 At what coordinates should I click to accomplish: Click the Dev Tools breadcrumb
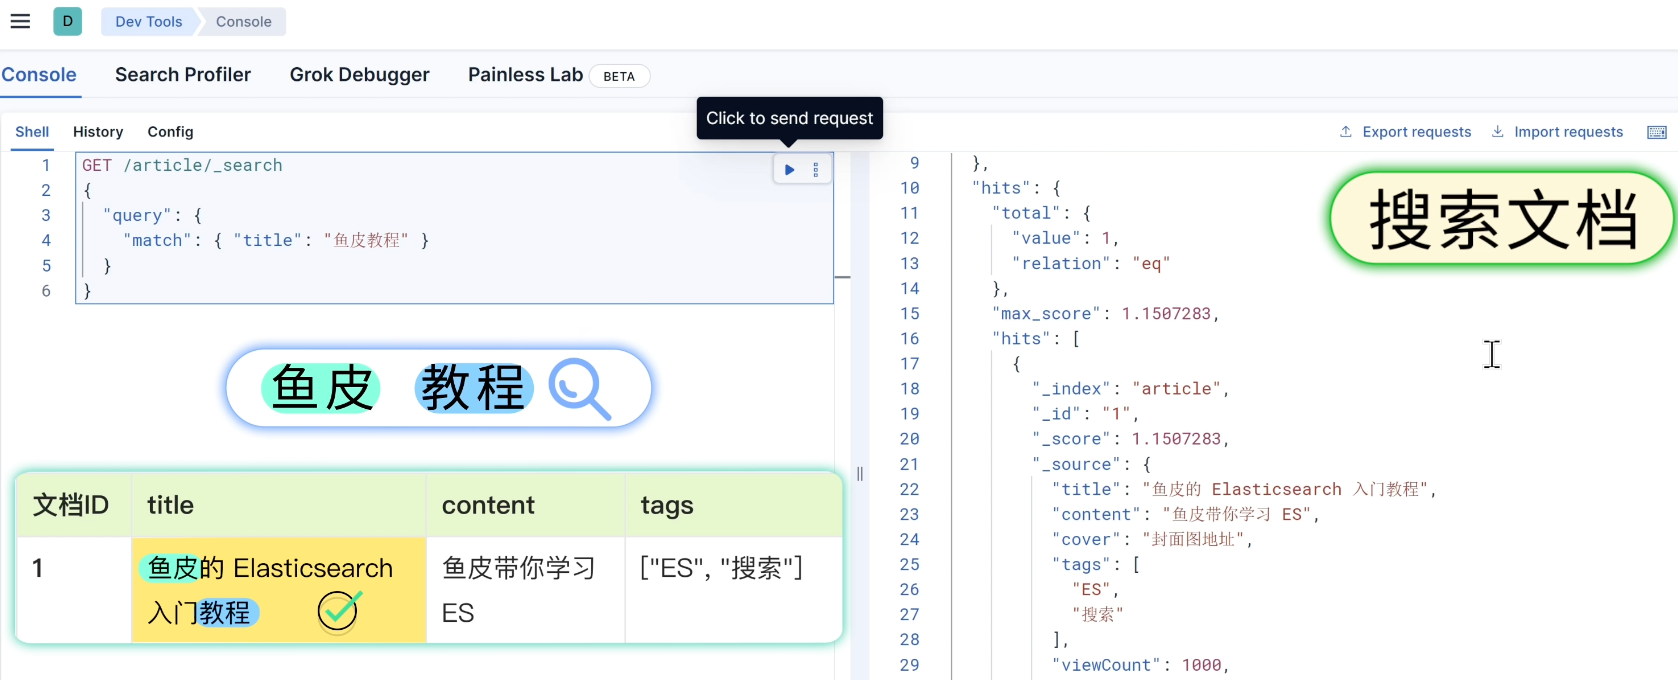point(149,21)
